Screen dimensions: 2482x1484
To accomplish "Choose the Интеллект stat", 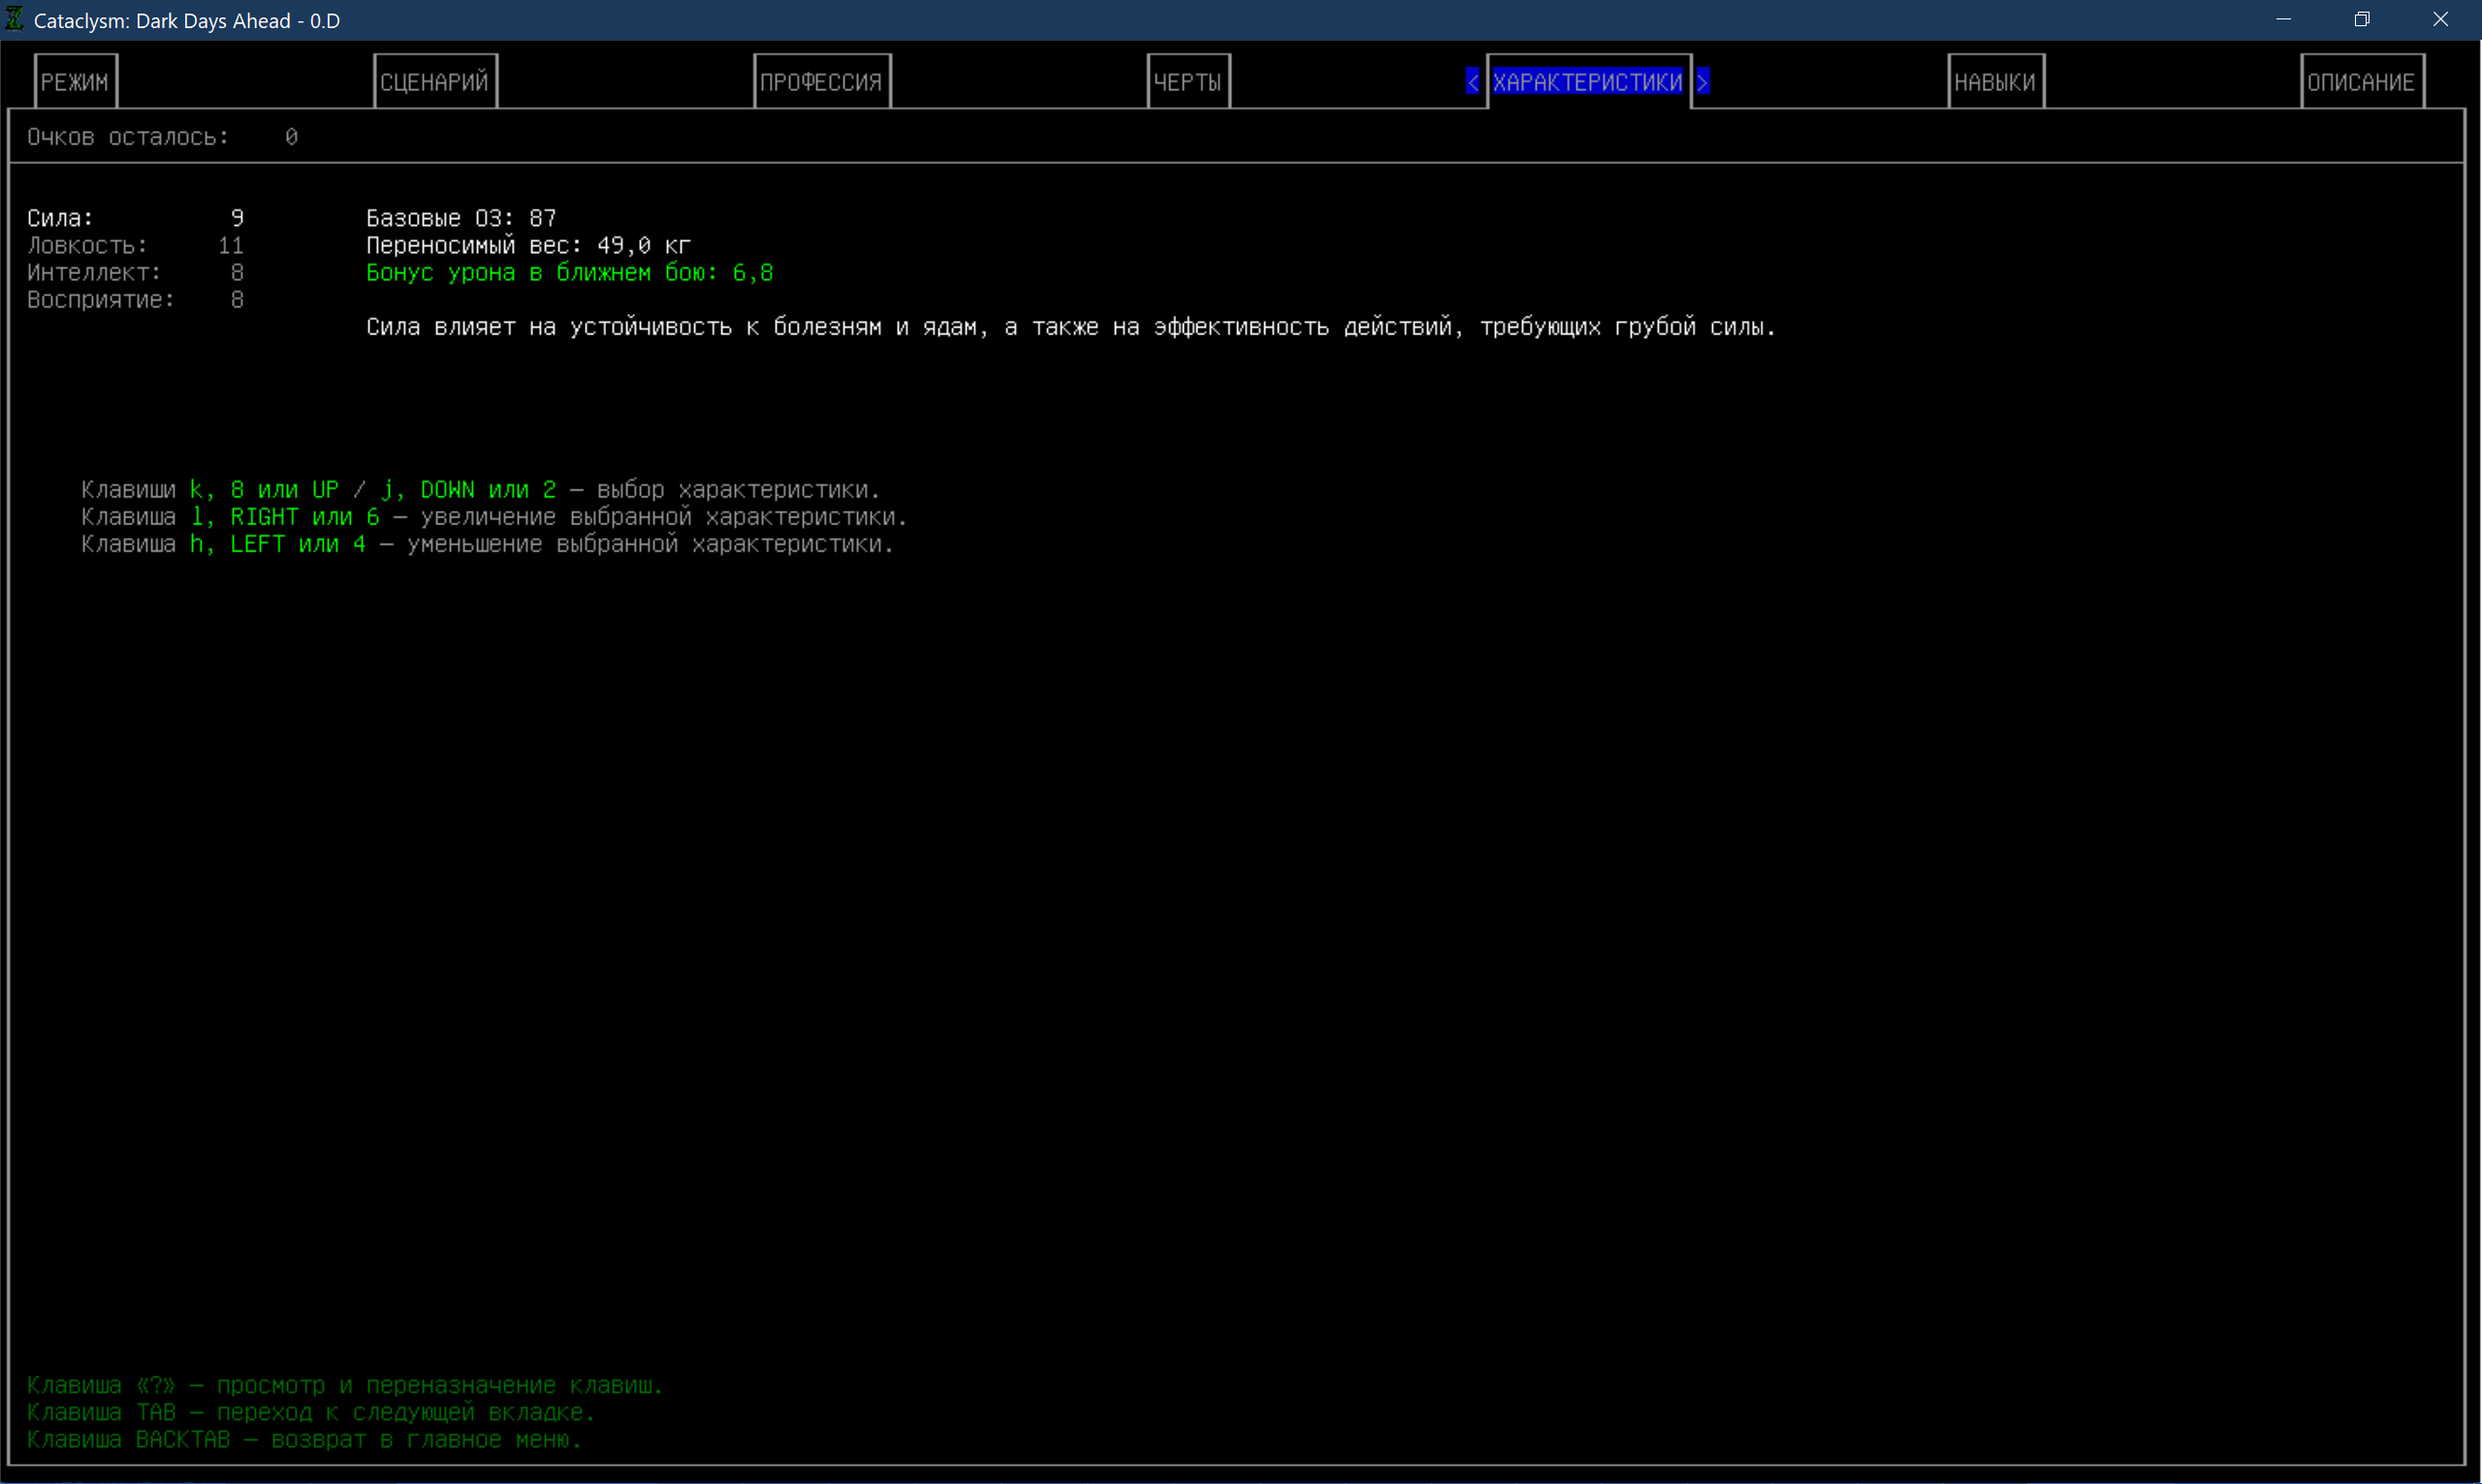I will click(x=93, y=272).
